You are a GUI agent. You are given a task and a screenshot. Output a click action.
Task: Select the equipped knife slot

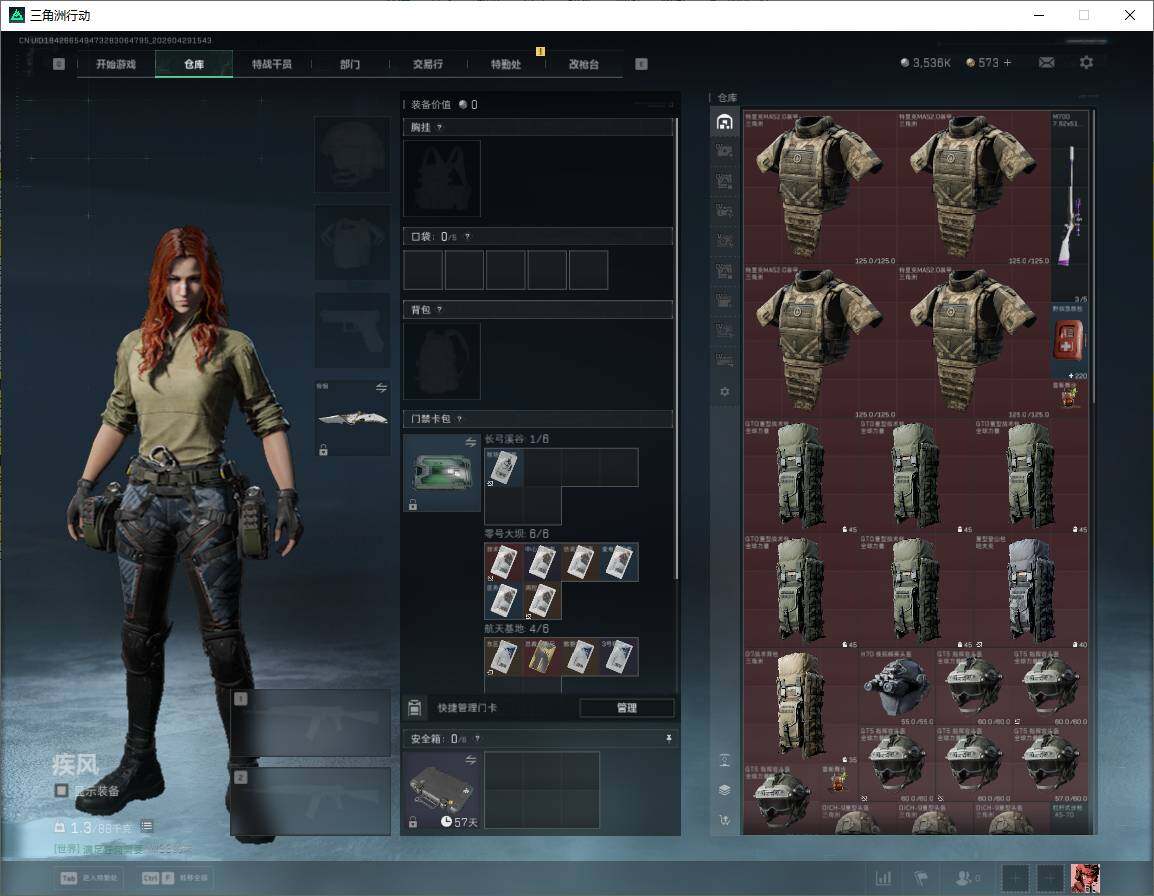coord(353,417)
